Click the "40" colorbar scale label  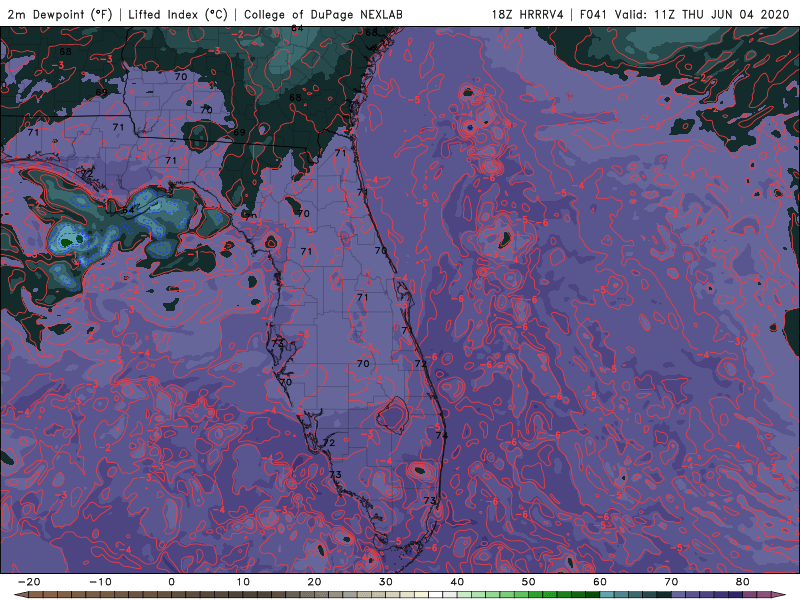457,582
